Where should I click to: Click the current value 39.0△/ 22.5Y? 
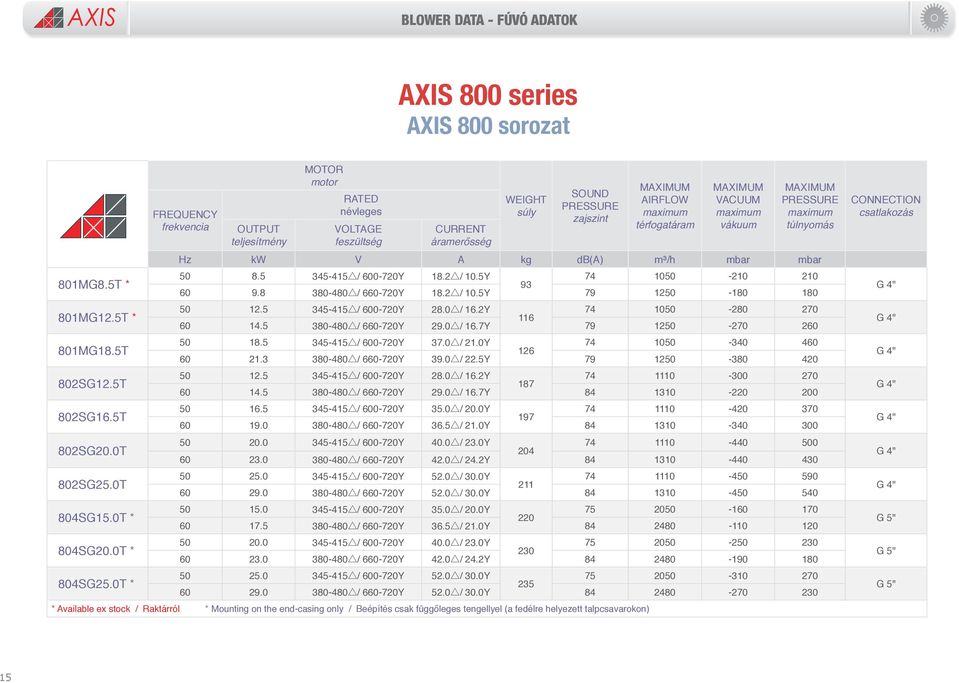tap(461, 360)
